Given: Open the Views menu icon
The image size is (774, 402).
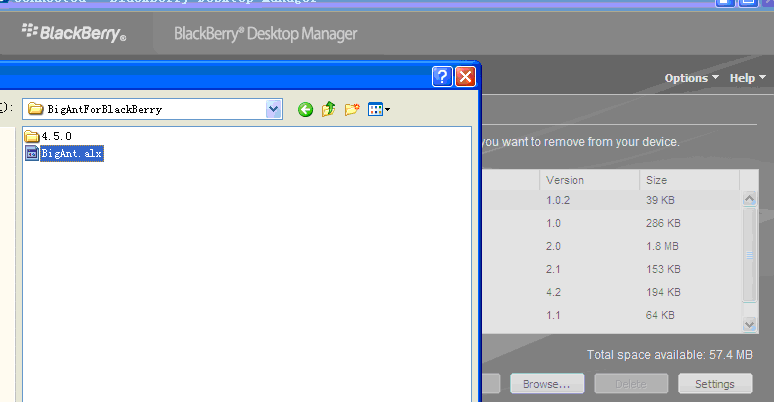Looking at the screenshot, I should point(379,109).
